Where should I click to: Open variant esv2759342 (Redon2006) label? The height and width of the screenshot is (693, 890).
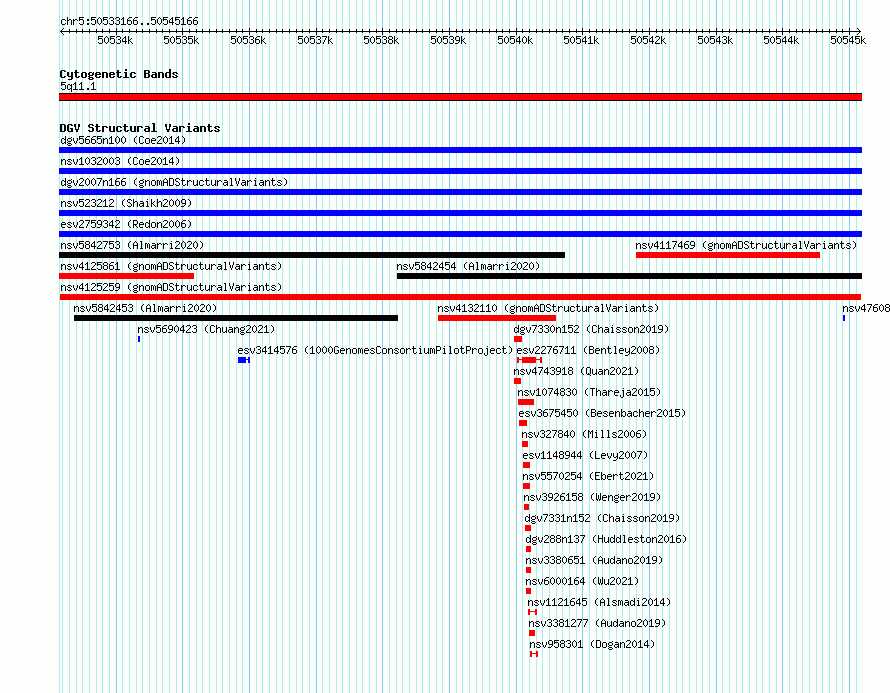[x=126, y=224]
